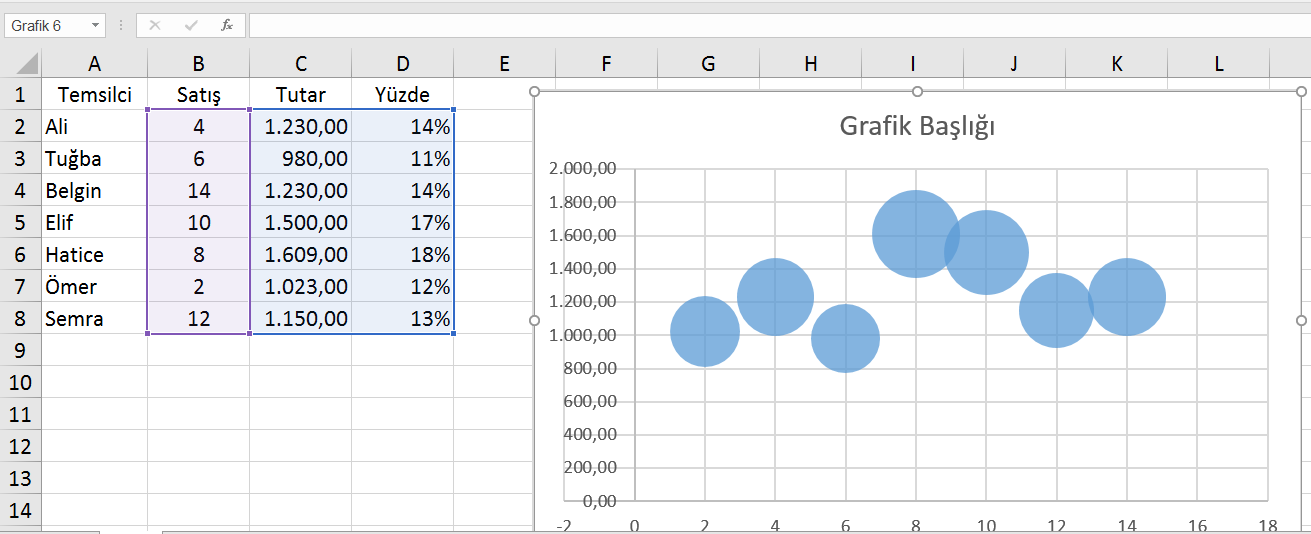Viewport: 1311px width, 534px height.
Task: Click the Name Box showing Grafik 6
Action: tap(45, 25)
